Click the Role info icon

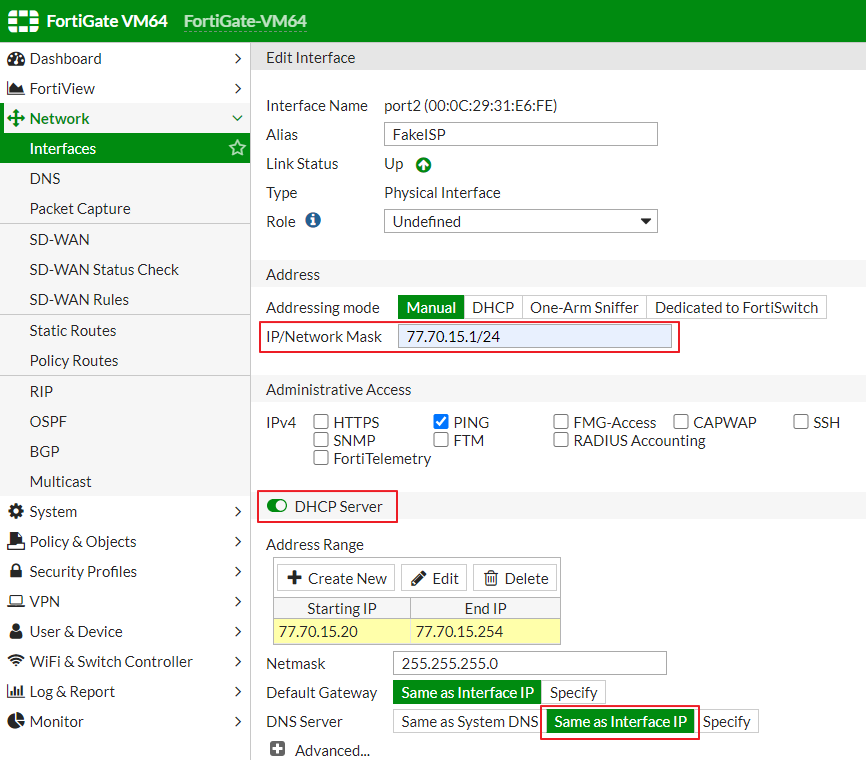tap(313, 220)
